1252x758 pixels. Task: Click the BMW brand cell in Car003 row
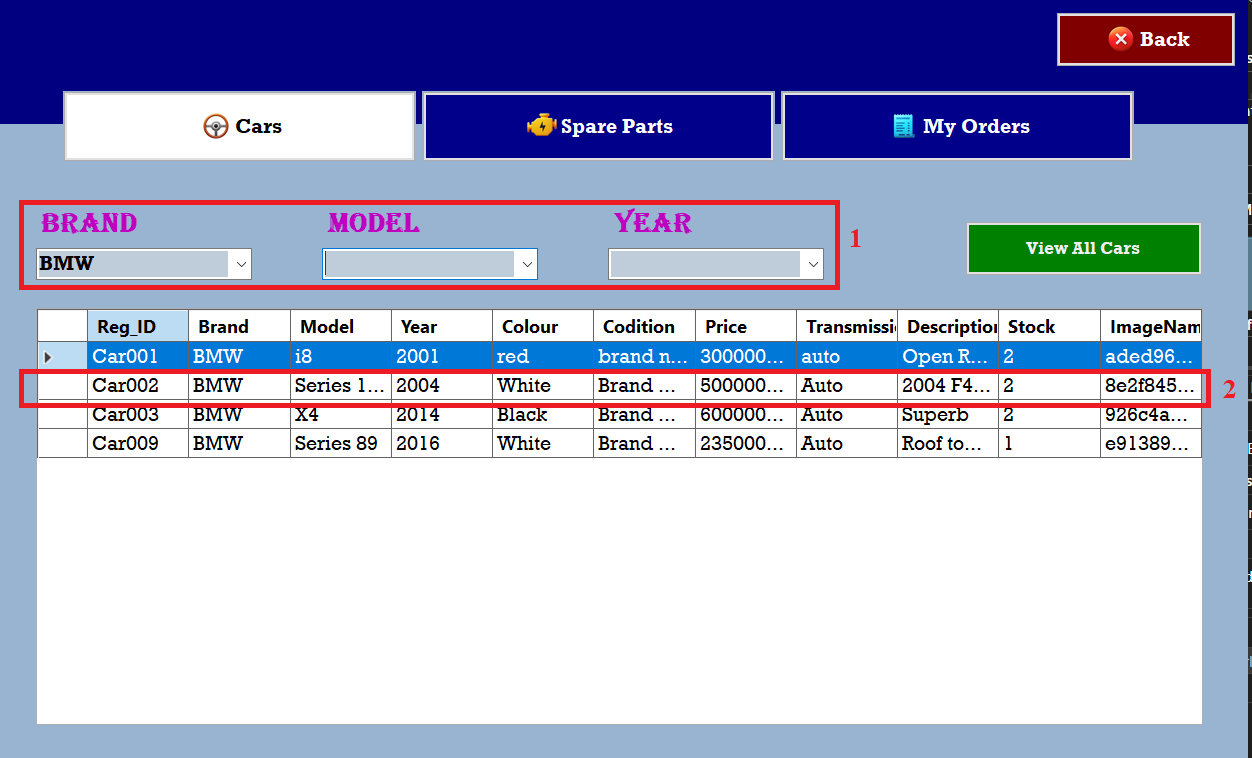point(240,415)
